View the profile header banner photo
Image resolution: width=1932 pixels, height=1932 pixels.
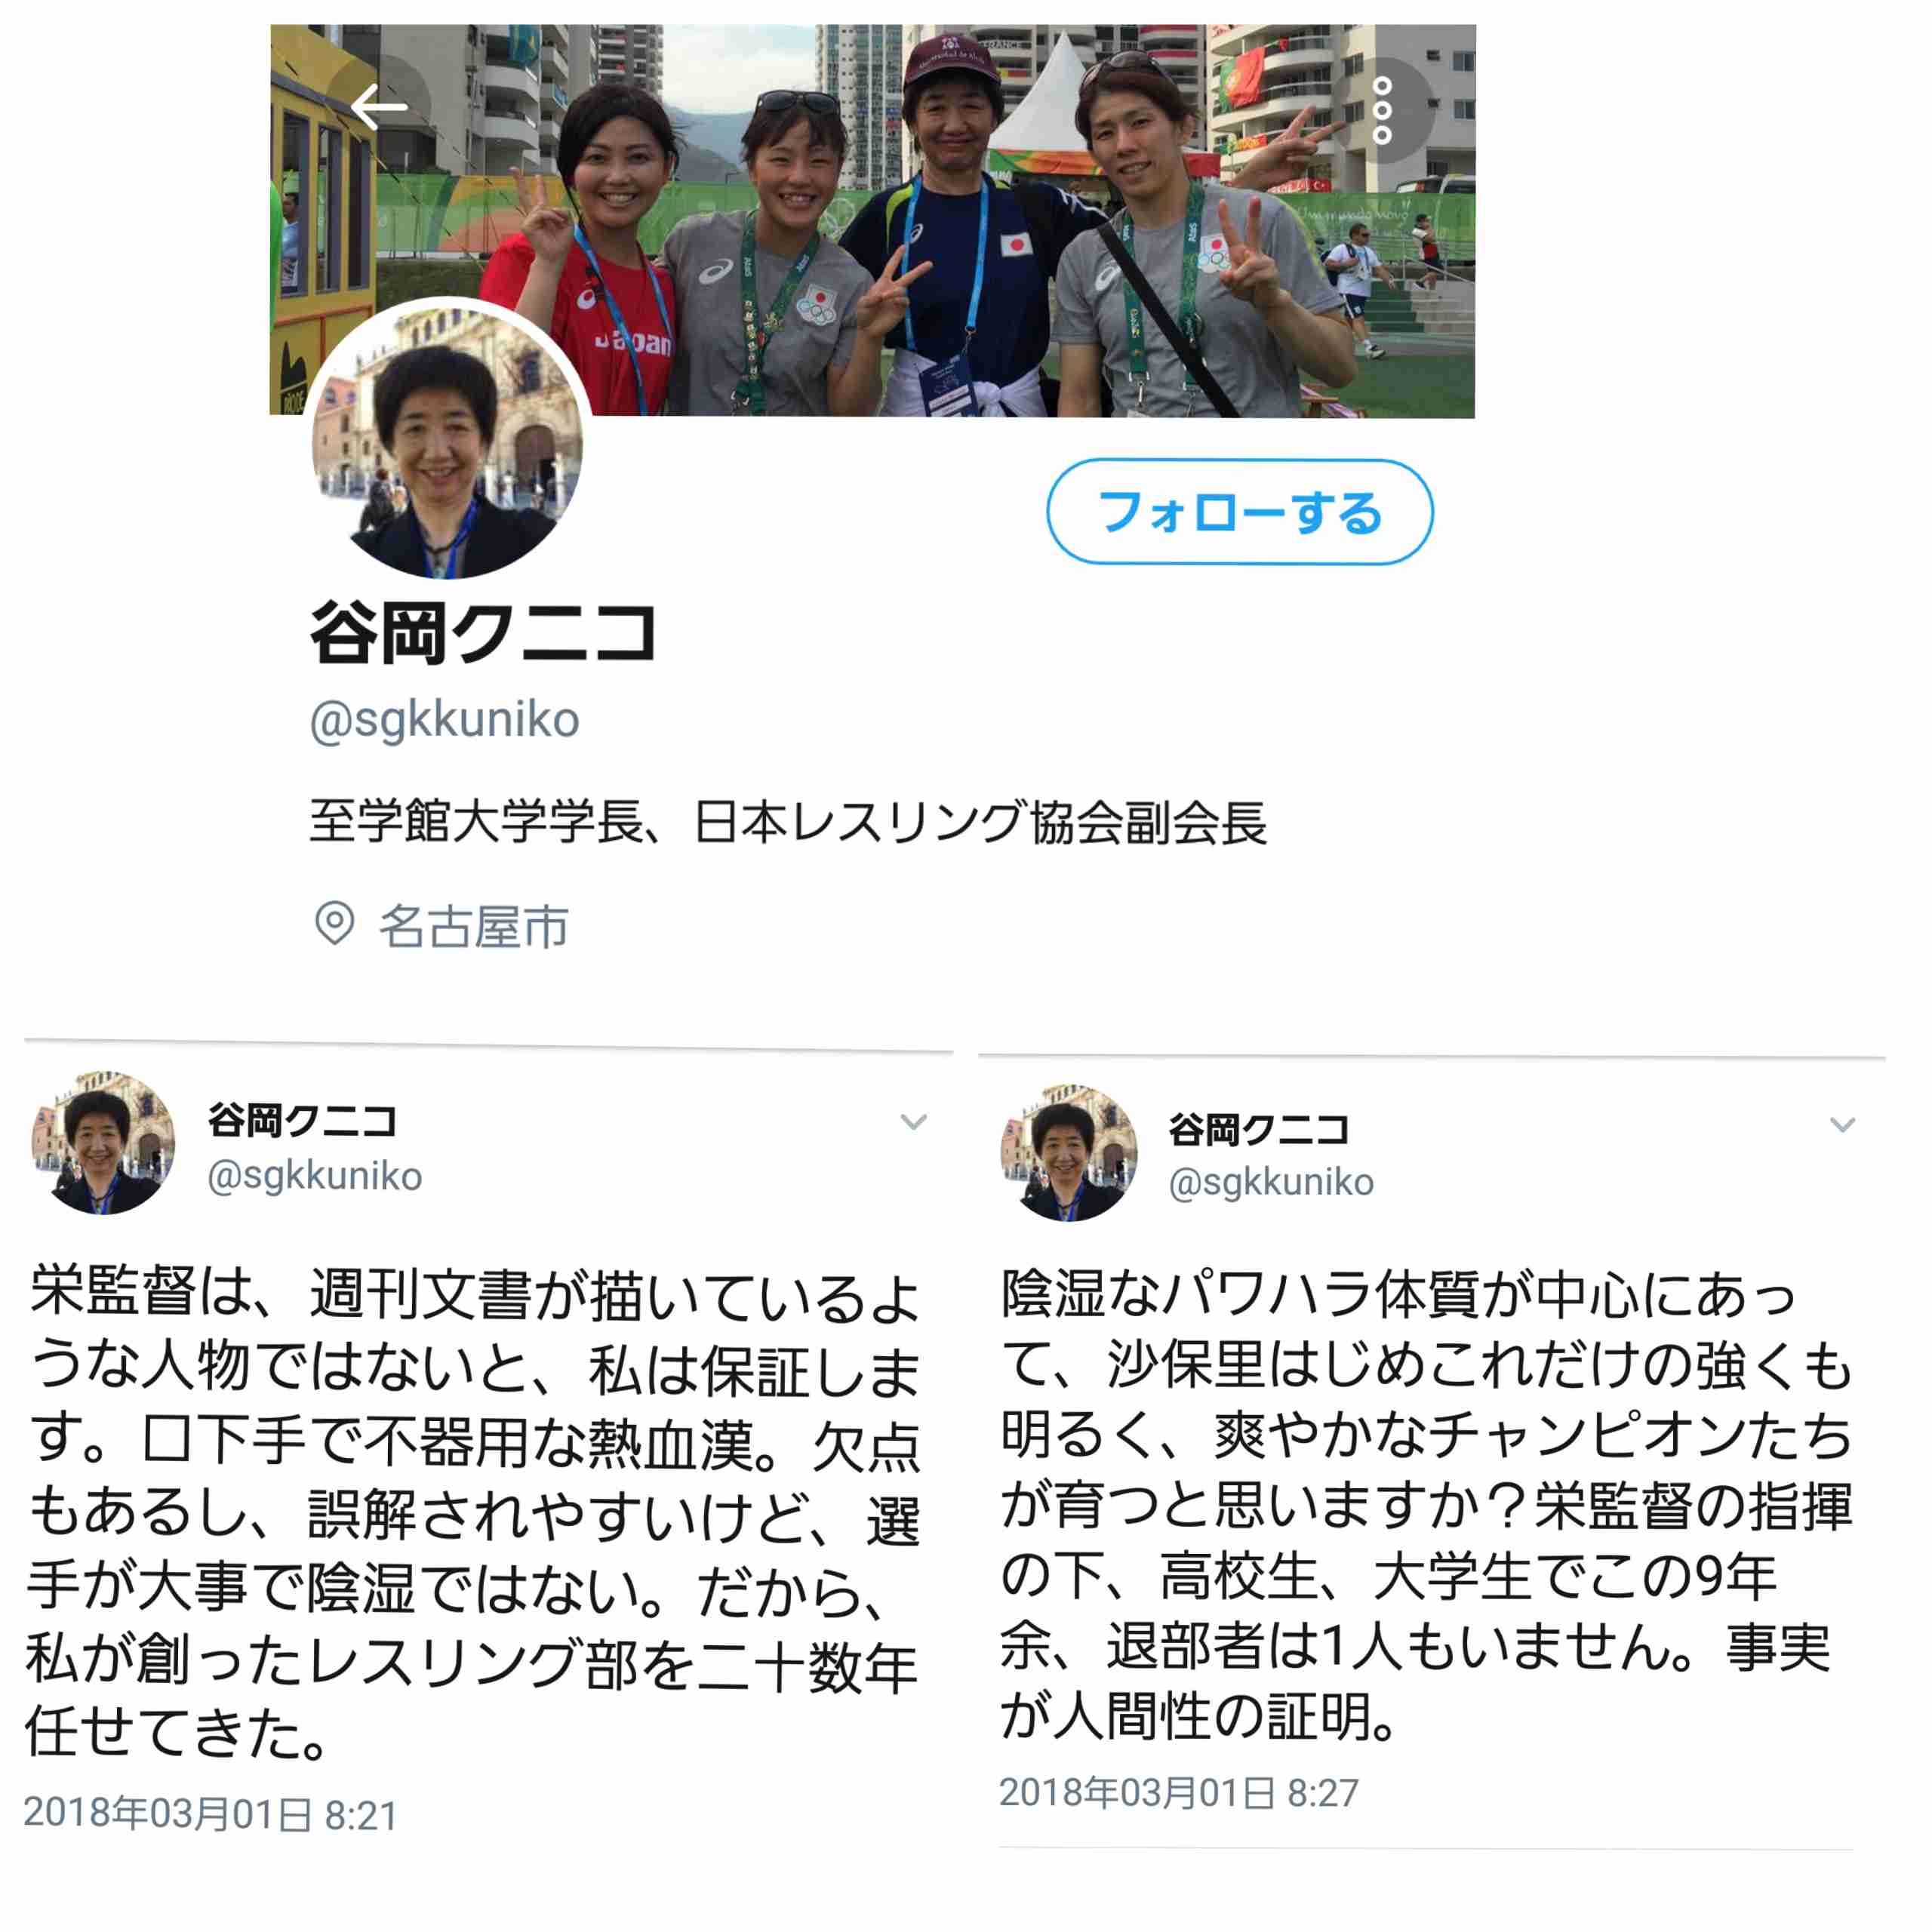coord(872,220)
